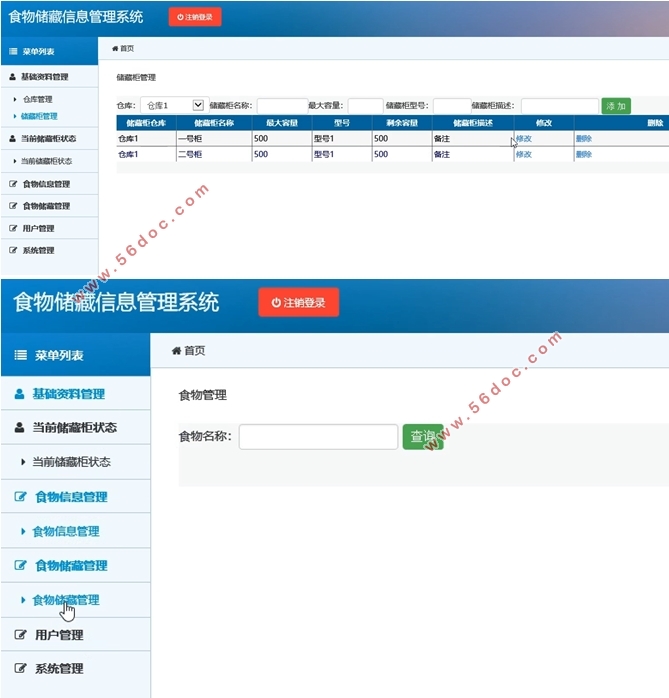
Task: Click 删除 link for the 二号柜 row
Action: 584,155
